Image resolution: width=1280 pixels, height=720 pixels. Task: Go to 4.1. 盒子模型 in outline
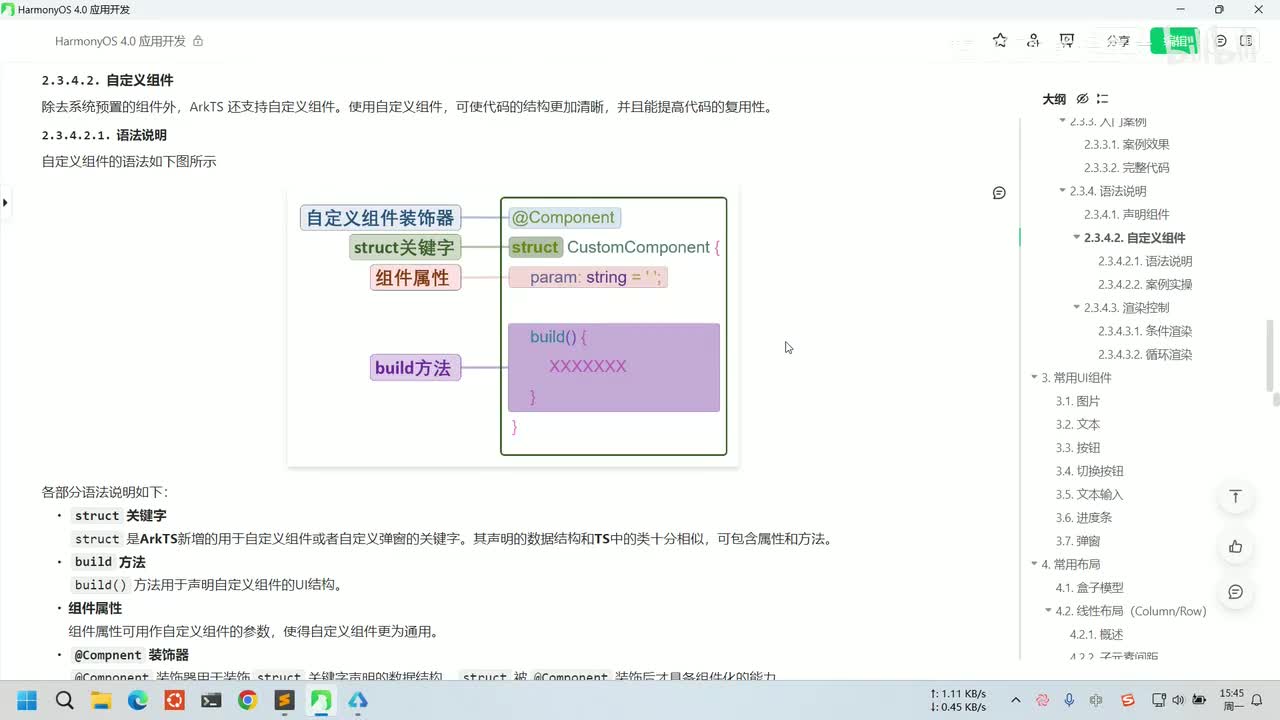pos(1090,588)
